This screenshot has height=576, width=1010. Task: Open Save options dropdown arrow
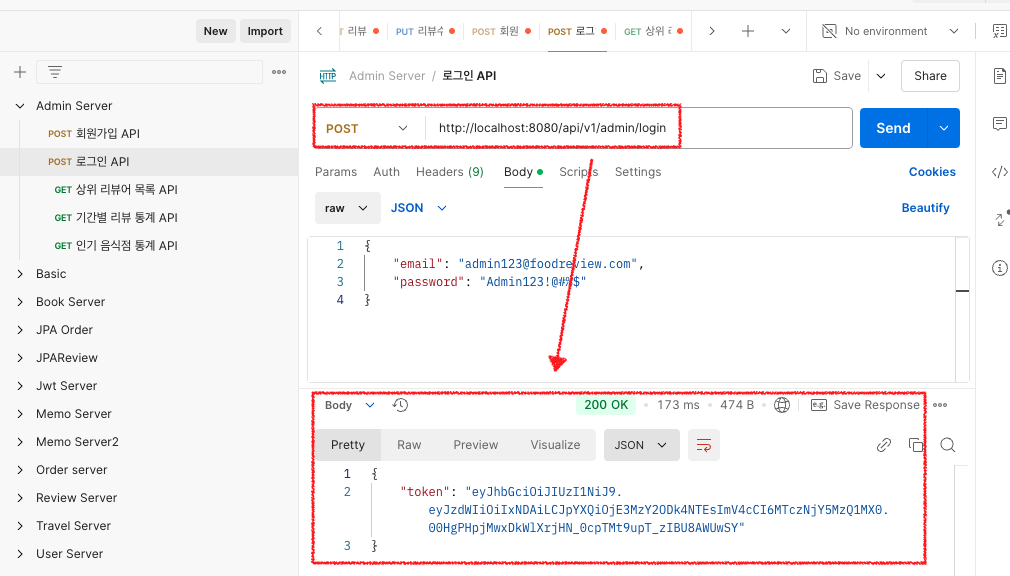(881, 76)
